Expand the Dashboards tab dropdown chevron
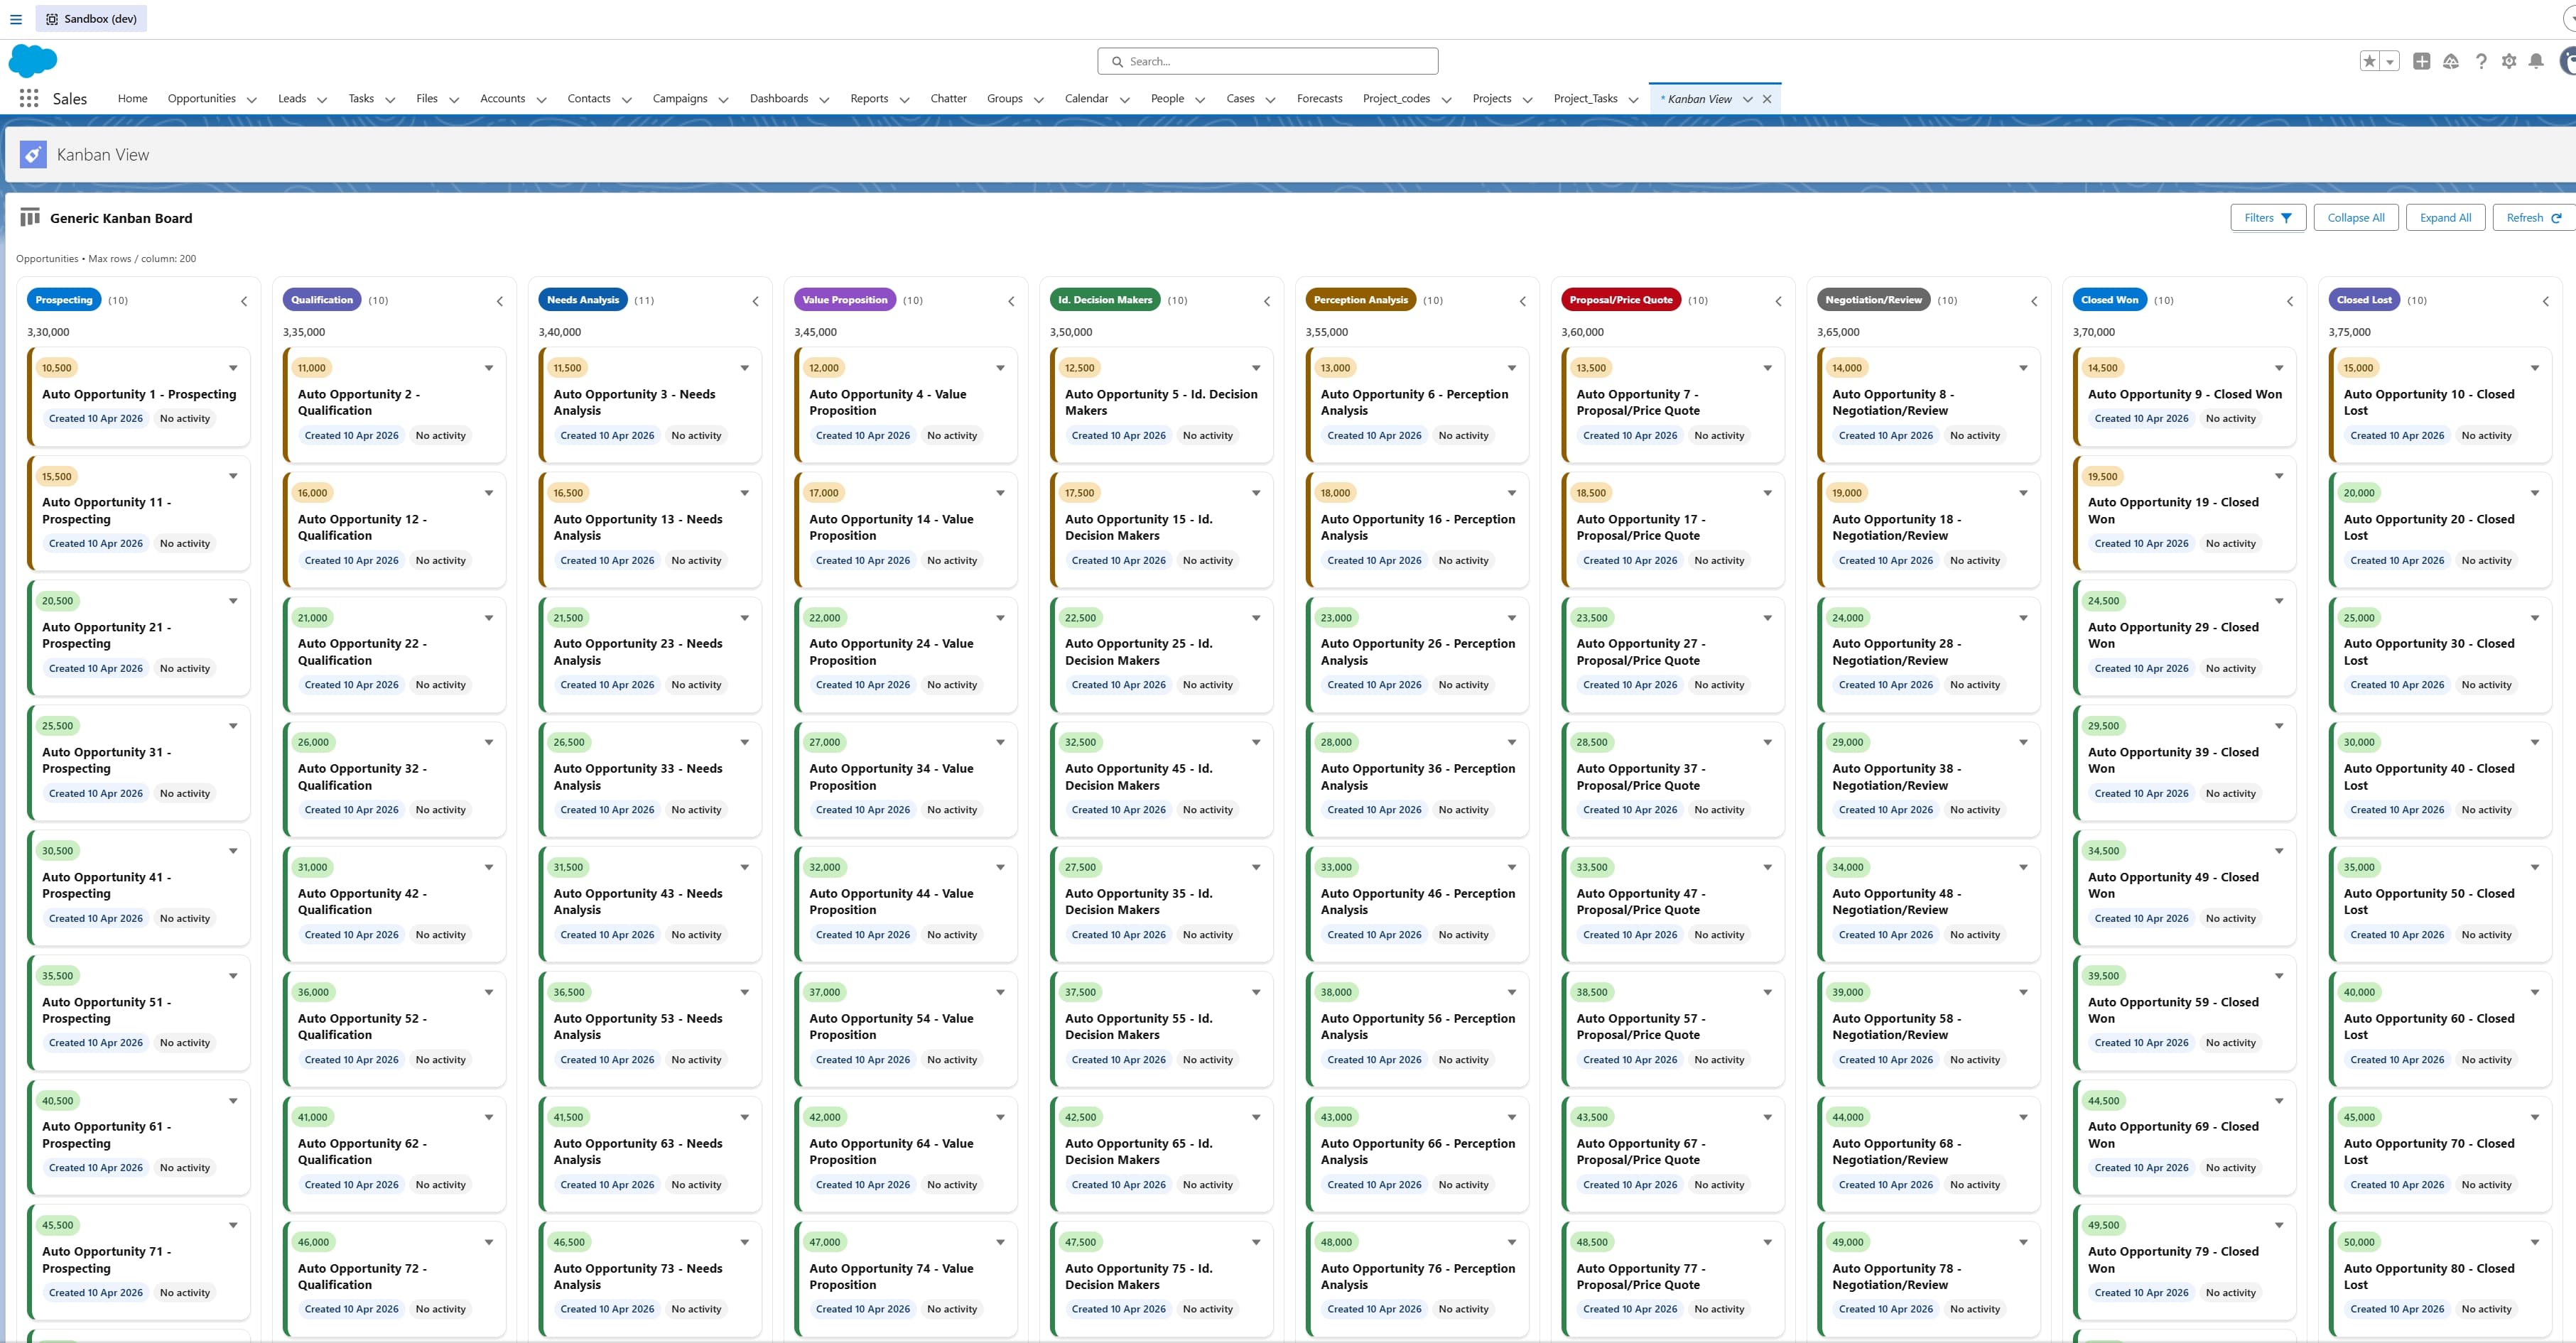 [824, 100]
